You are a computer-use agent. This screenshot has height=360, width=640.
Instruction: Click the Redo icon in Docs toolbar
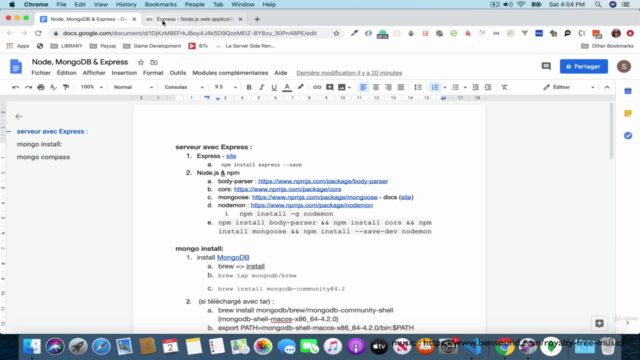click(x=28, y=87)
